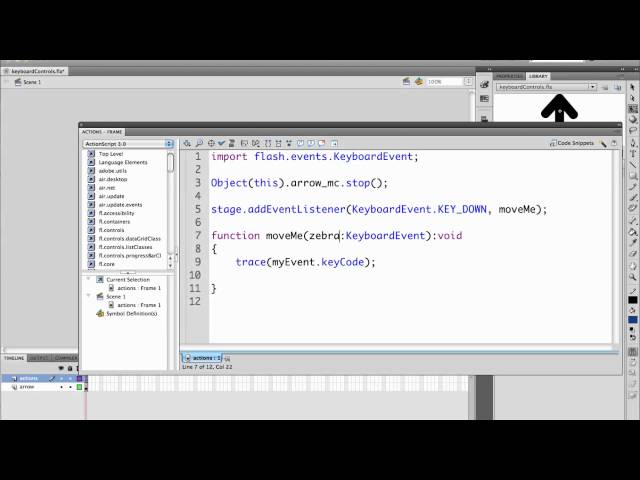Switch to the LIBRARY tab
The image size is (640, 480).
pyautogui.click(x=538, y=76)
